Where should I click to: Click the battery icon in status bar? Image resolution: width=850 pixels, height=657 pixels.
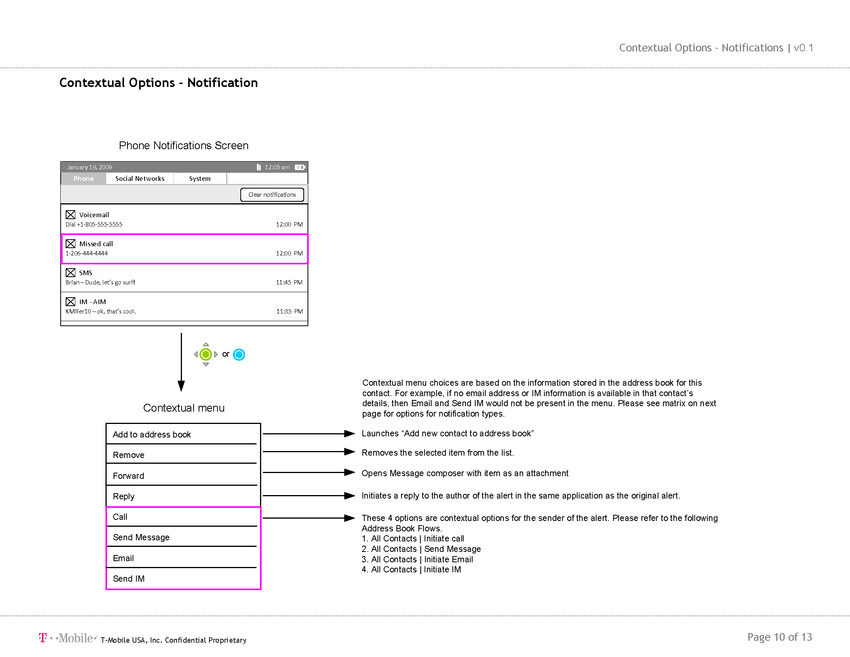(300, 168)
